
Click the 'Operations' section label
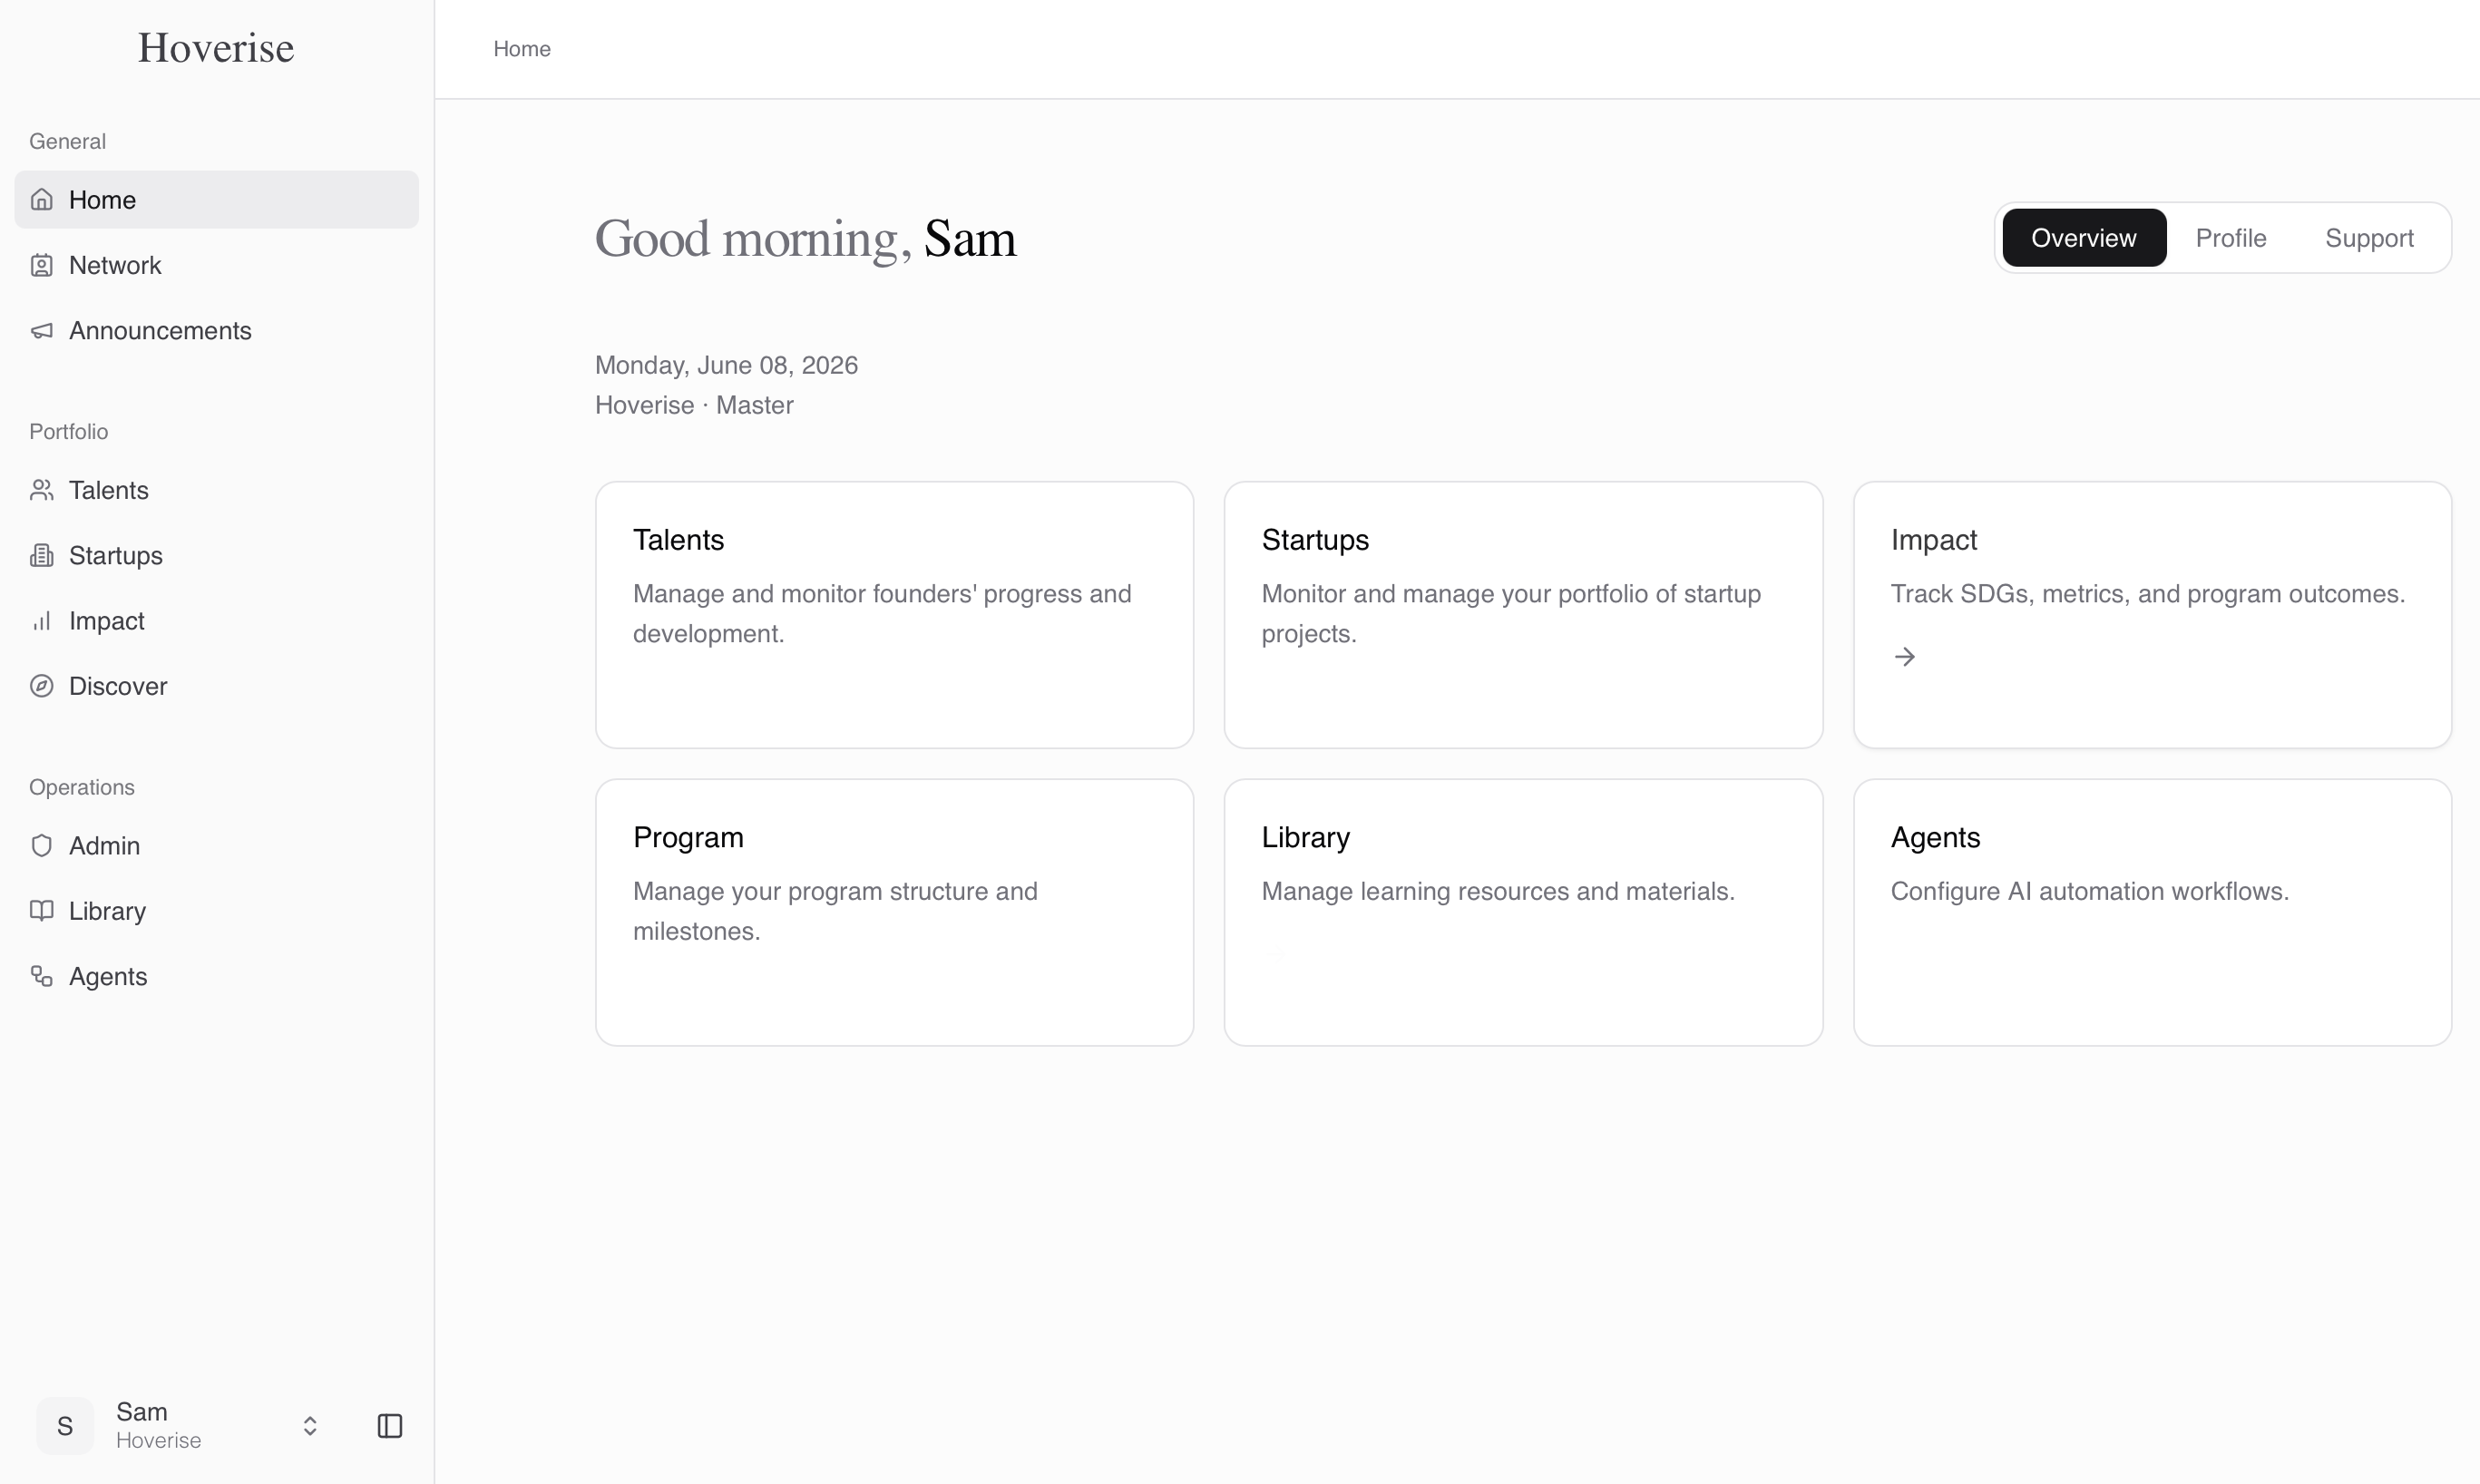pyautogui.click(x=81, y=787)
